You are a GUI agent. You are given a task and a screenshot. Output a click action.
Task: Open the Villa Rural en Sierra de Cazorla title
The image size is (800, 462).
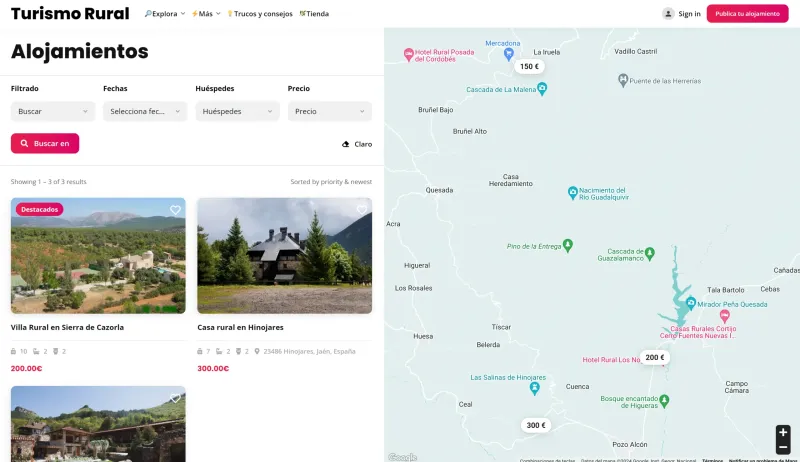coord(67,327)
